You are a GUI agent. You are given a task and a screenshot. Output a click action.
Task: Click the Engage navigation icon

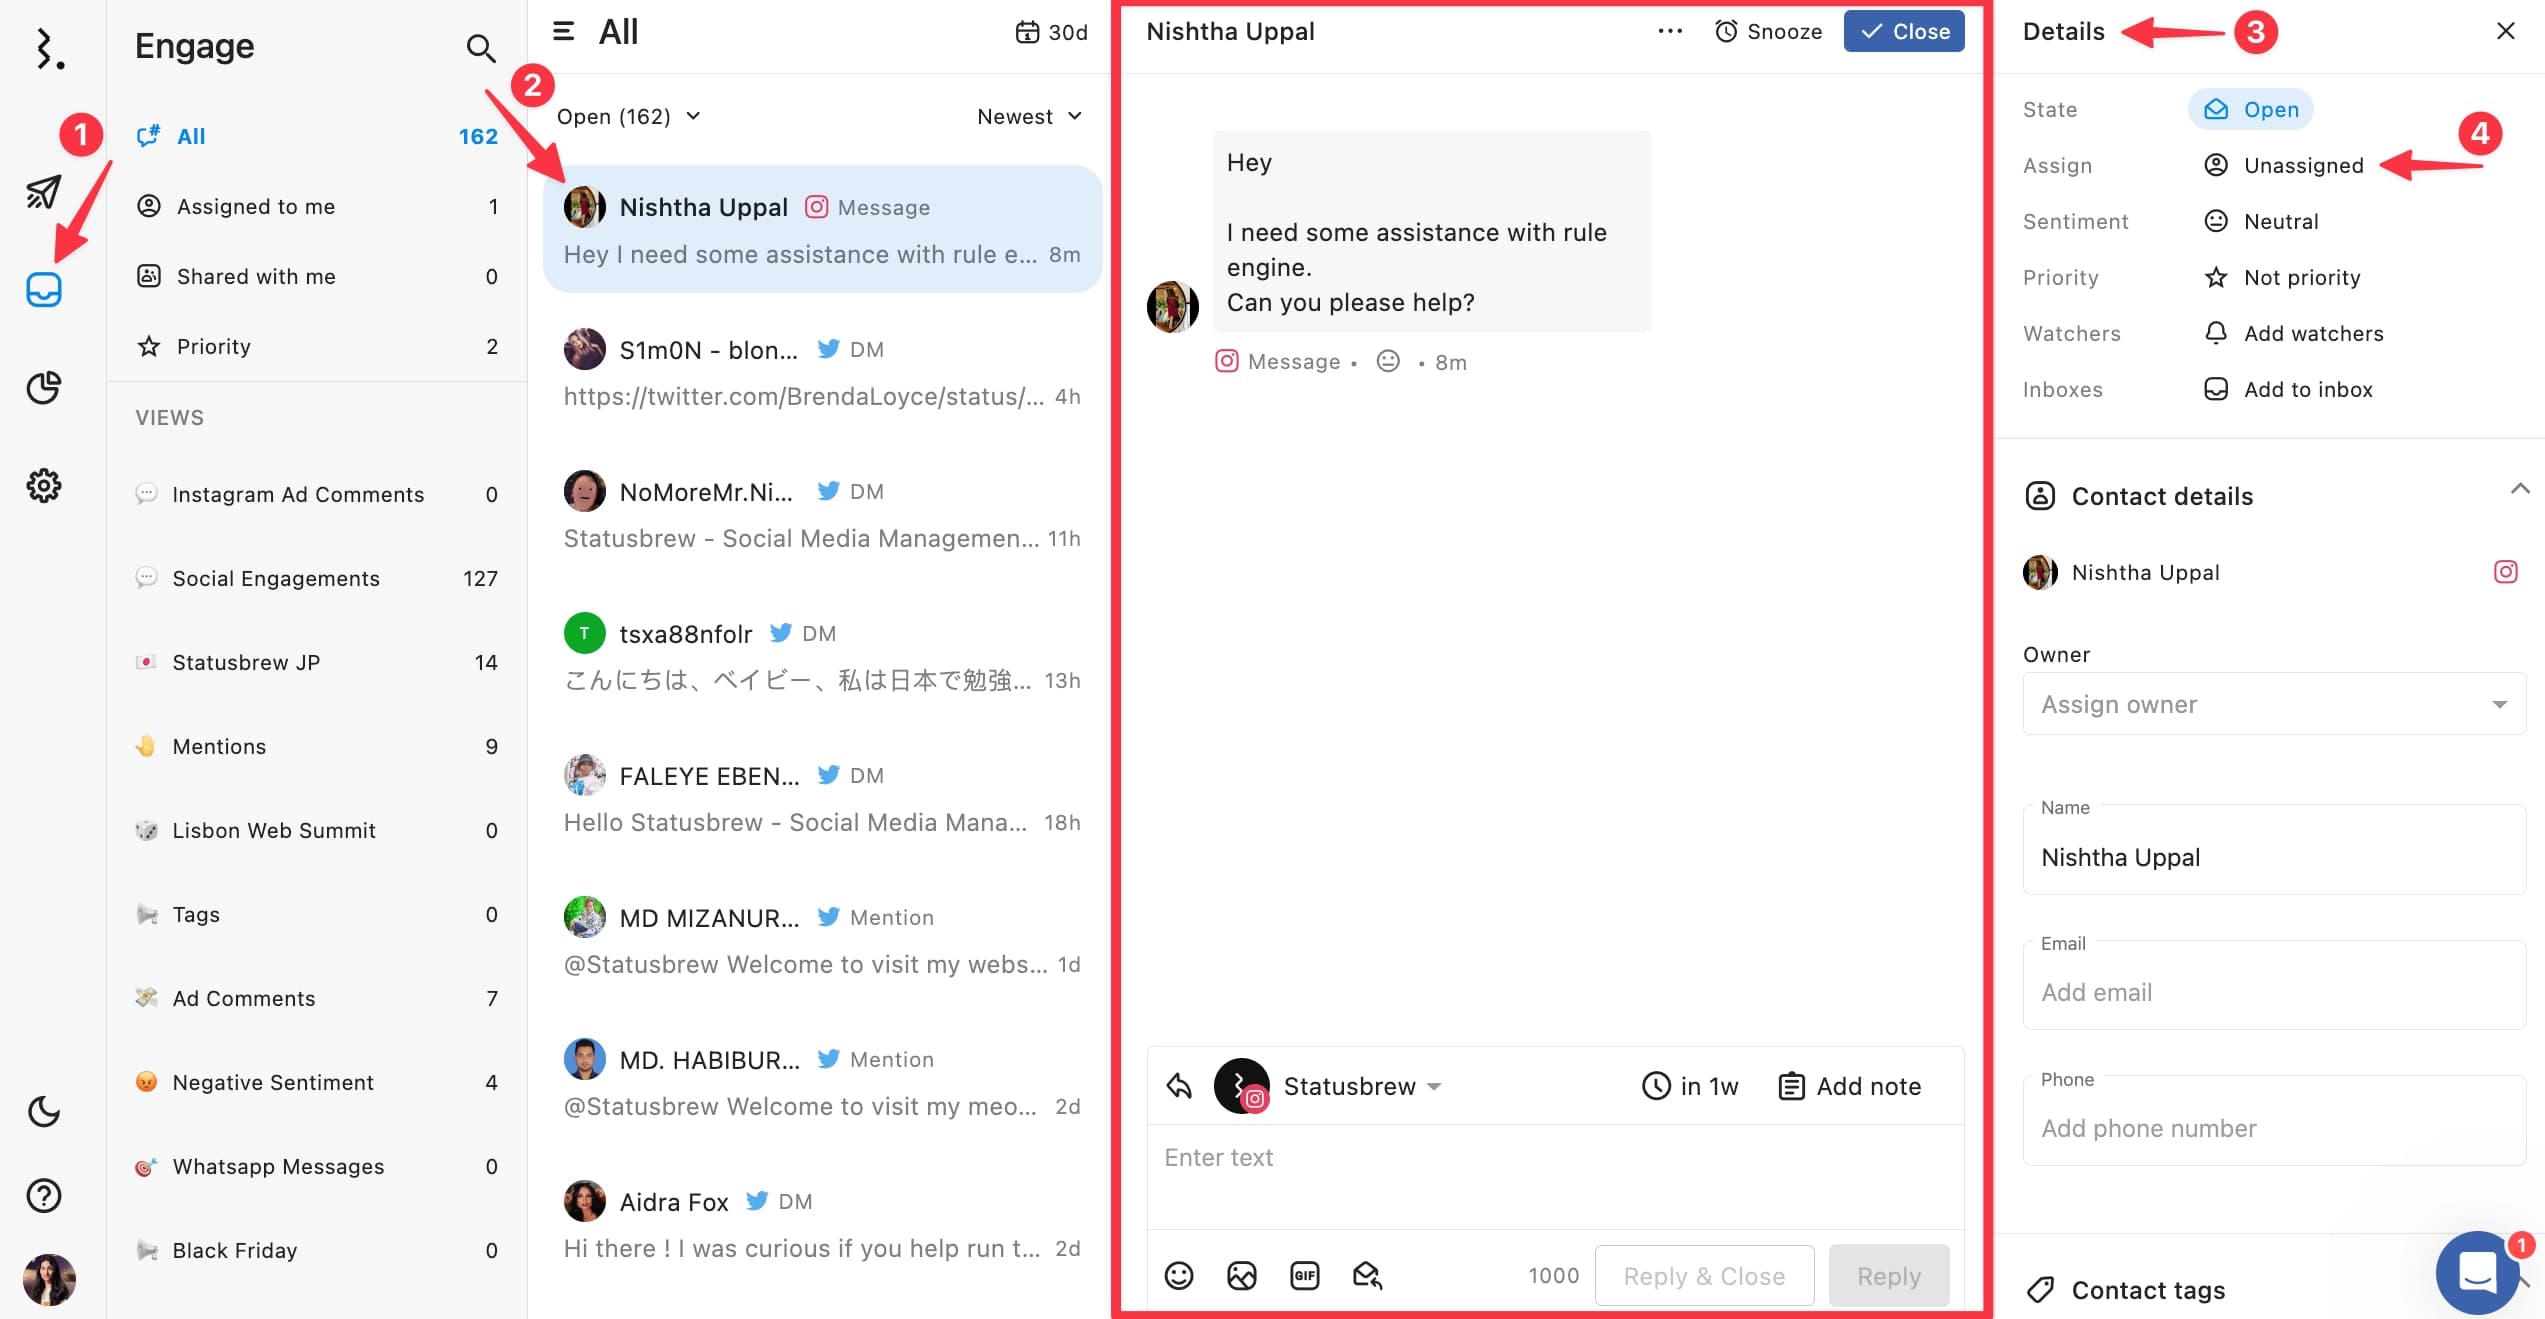pyautogui.click(x=45, y=288)
